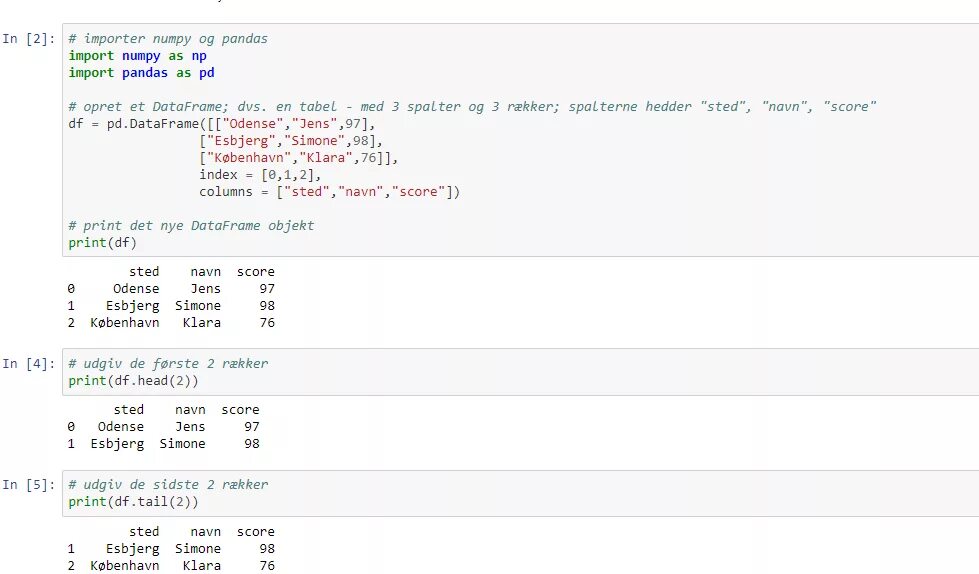
Task: Click the '# opret et DataFrame' comment line
Action: pyautogui.click(x=472, y=107)
